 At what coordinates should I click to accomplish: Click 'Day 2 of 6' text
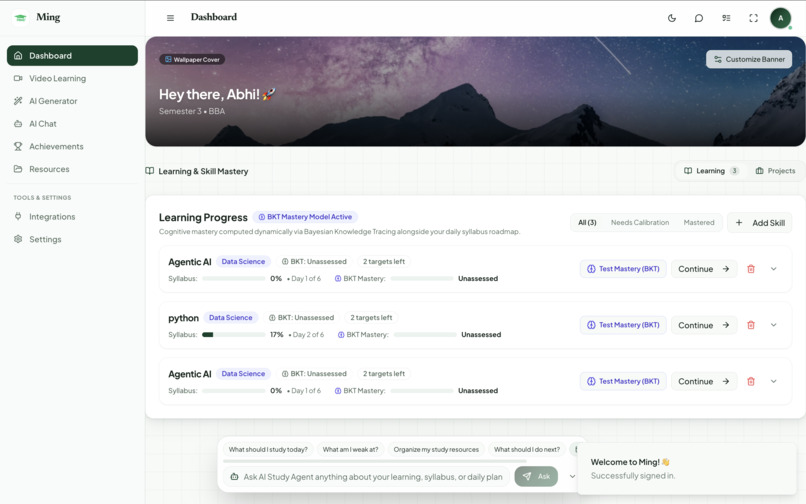(x=308, y=334)
